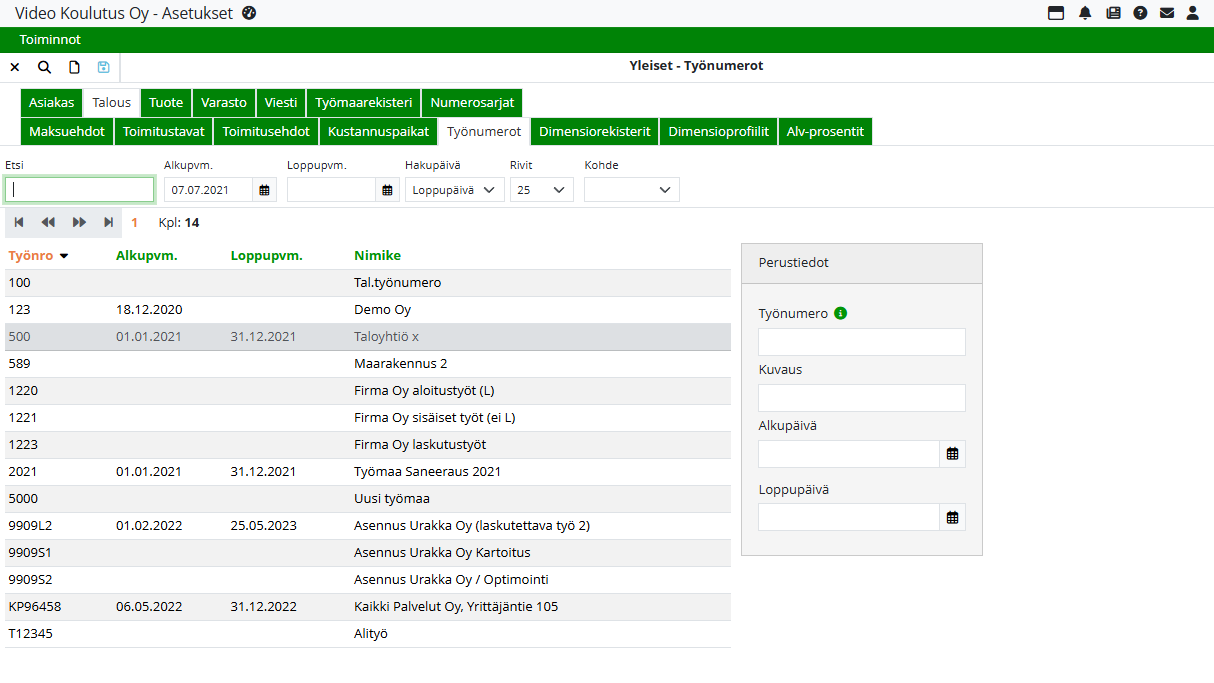Sort the list by Nimike column
1214x683 pixels.
(x=377, y=255)
